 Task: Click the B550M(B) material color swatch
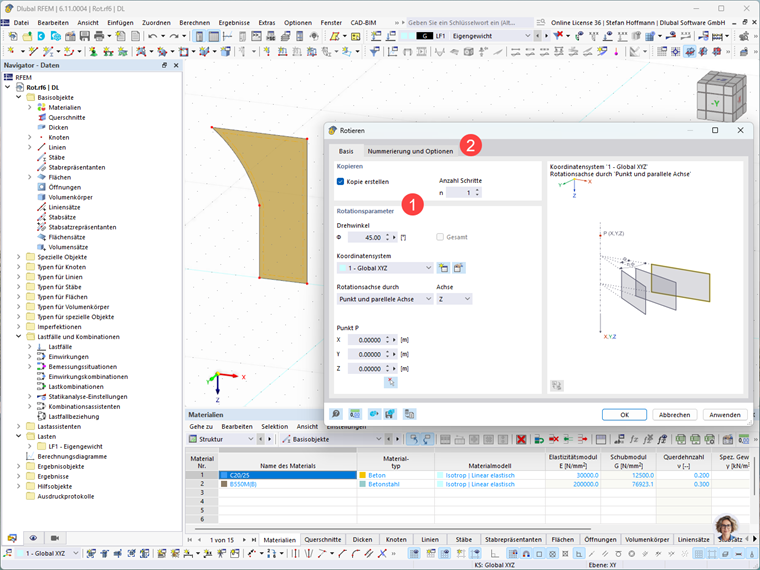pos(224,484)
